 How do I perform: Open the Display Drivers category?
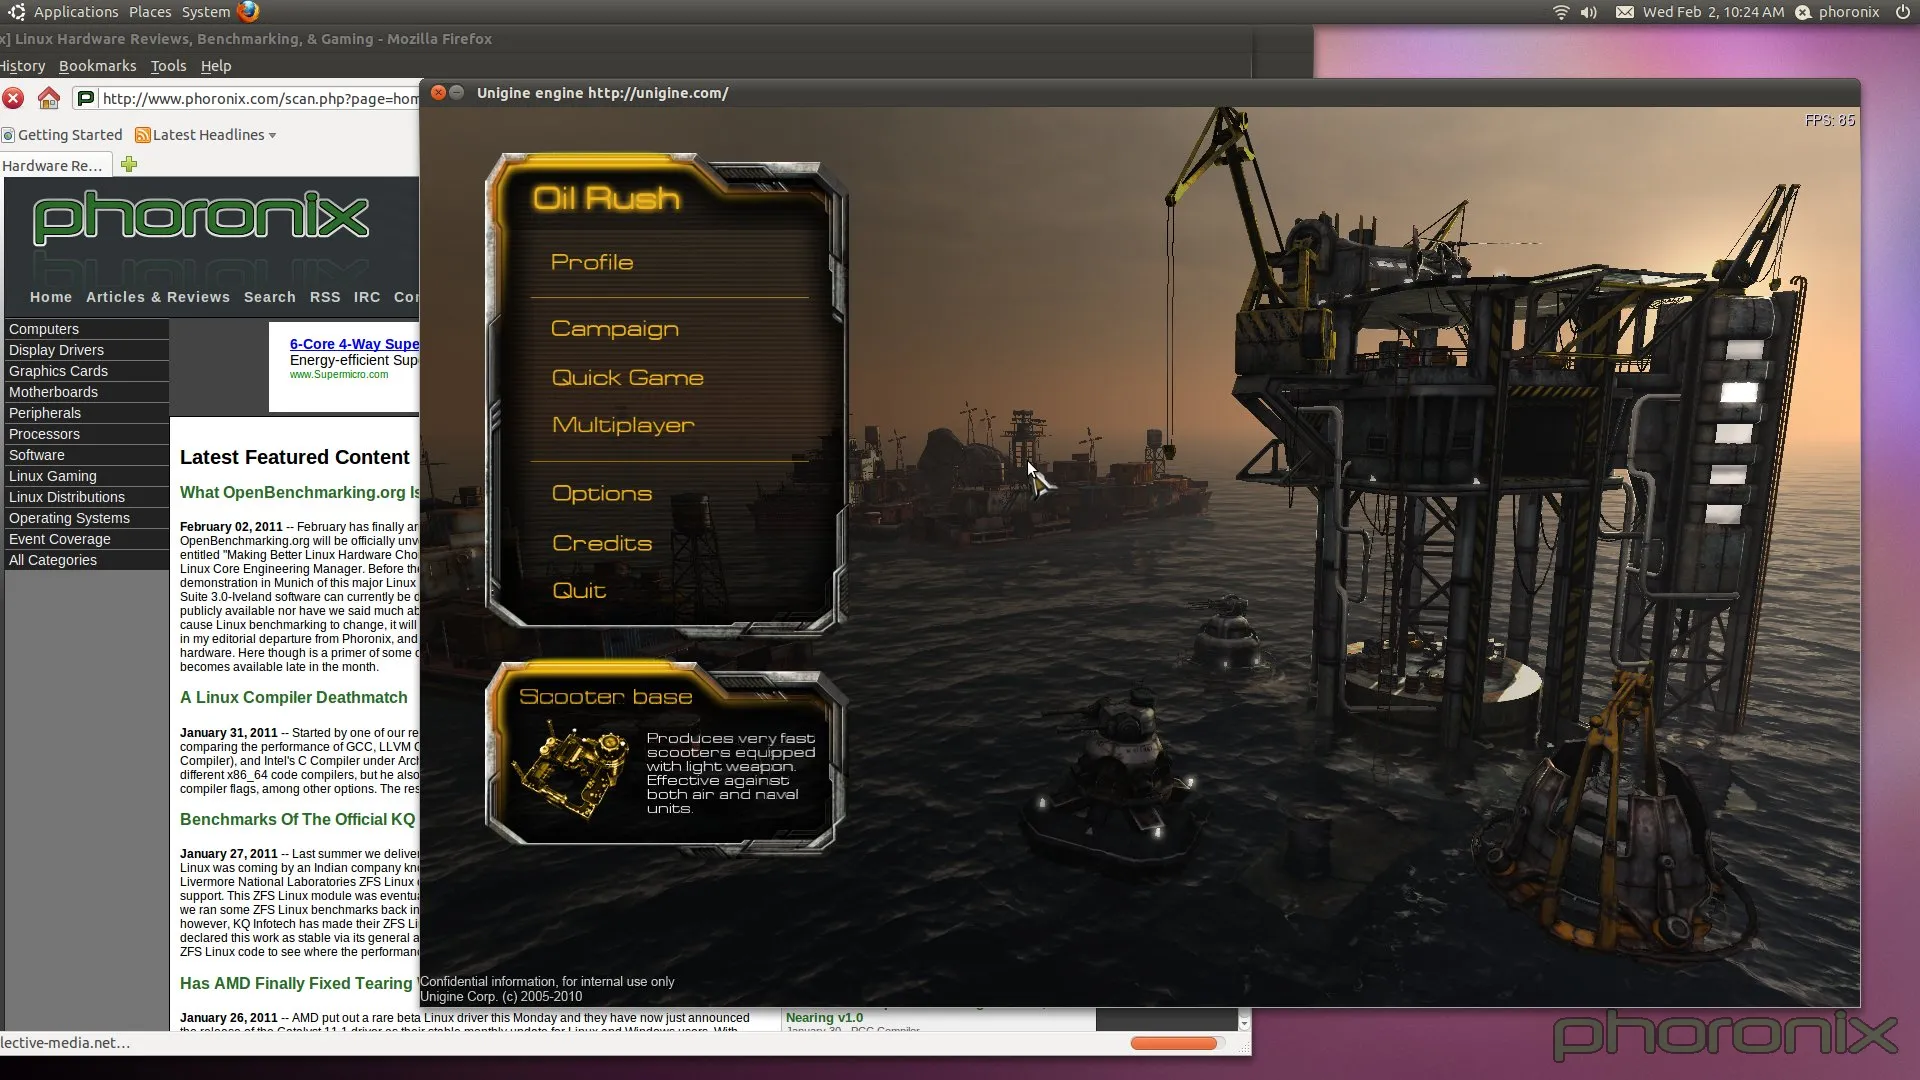pyautogui.click(x=87, y=350)
